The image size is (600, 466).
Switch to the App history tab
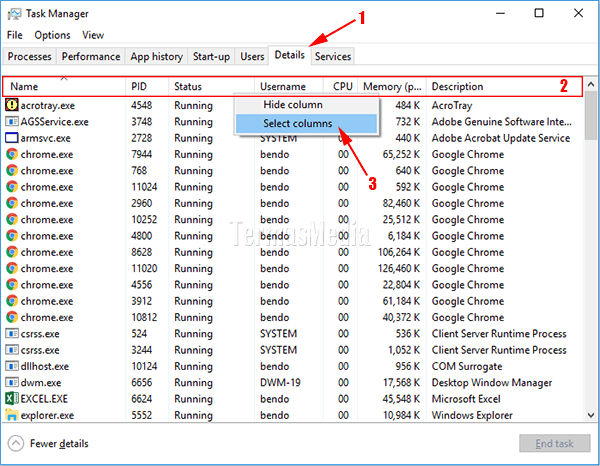tap(157, 57)
